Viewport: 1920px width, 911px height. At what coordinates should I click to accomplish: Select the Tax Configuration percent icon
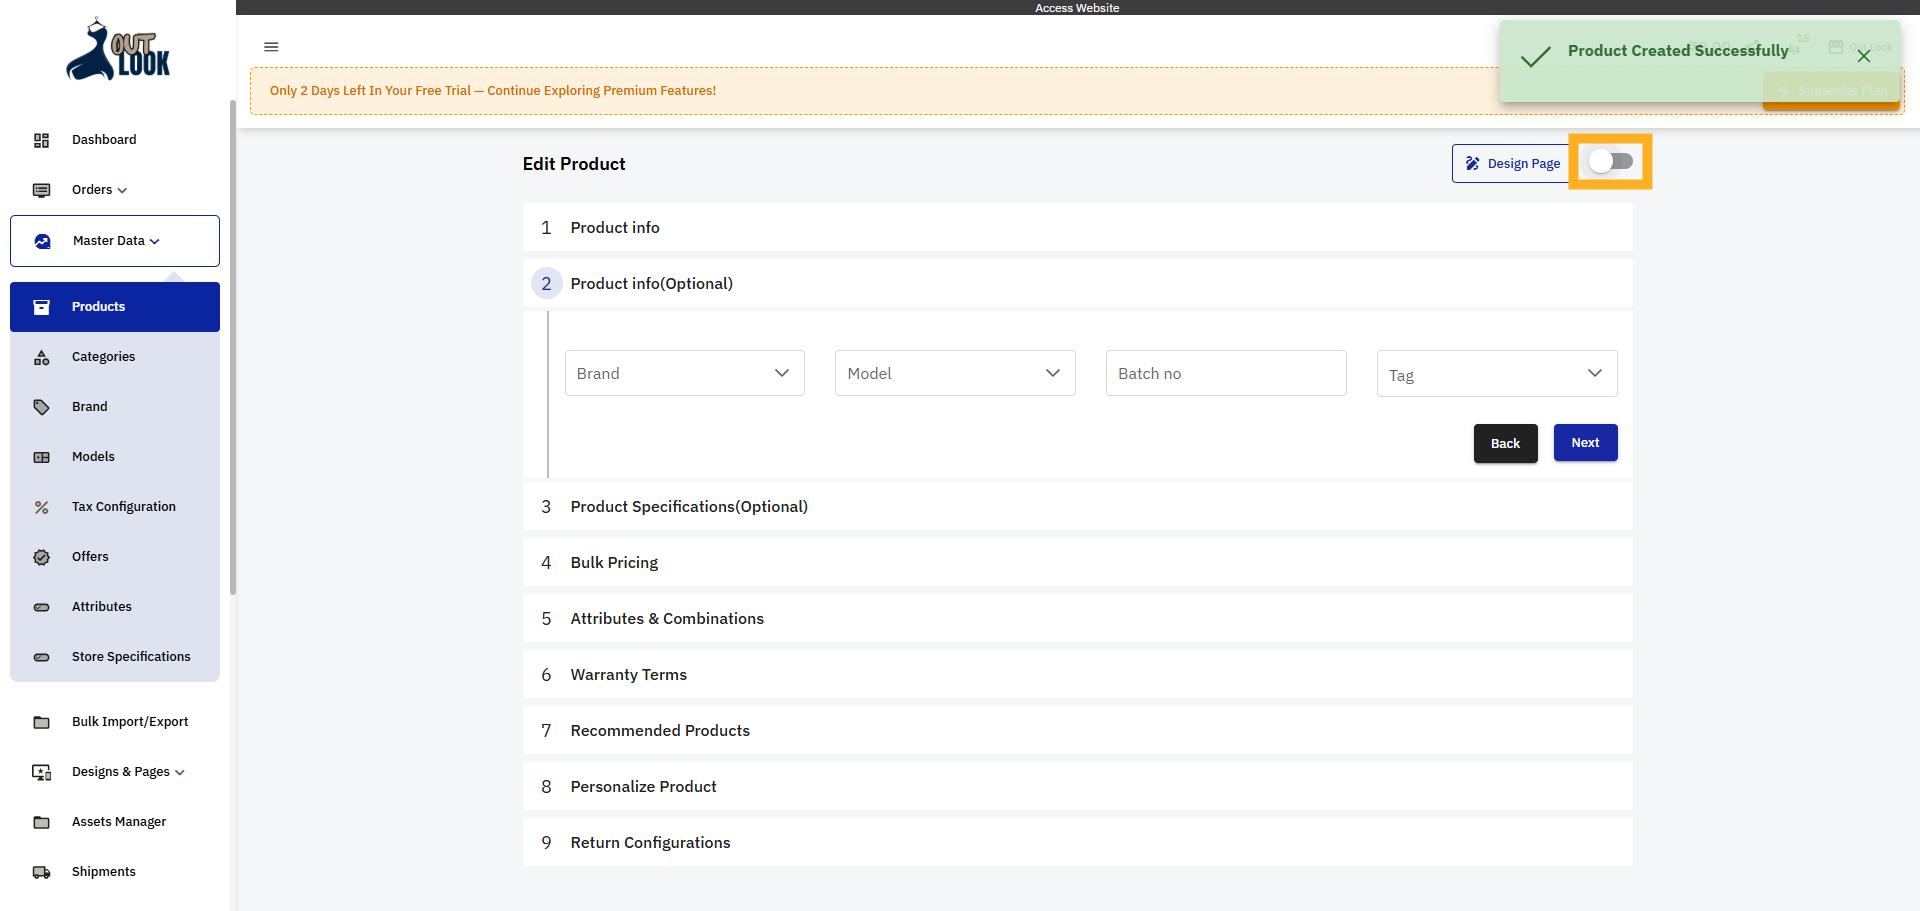click(x=41, y=507)
